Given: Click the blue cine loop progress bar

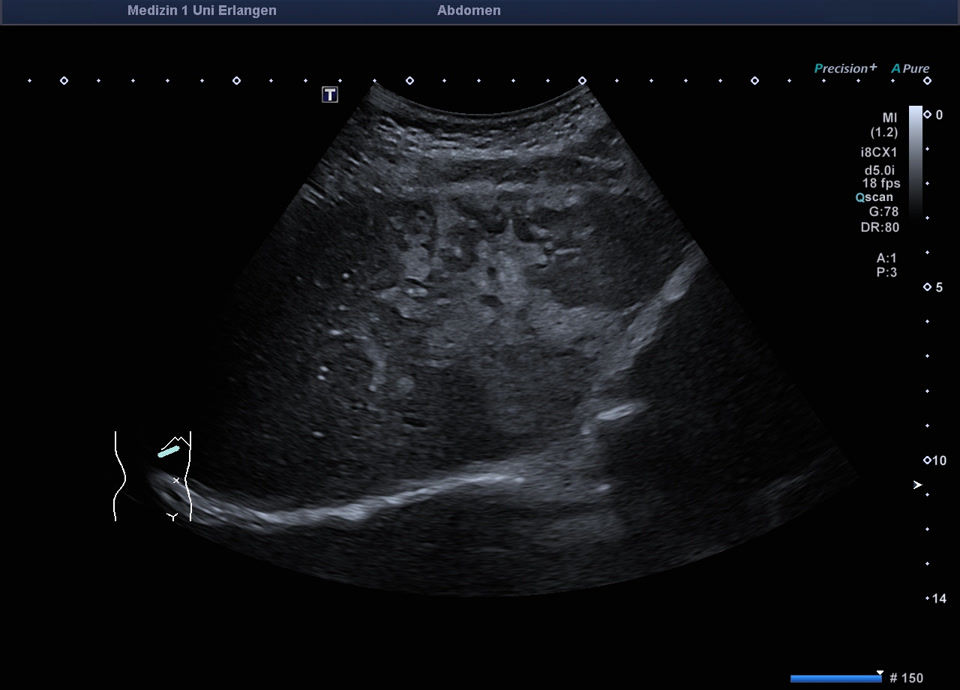Looking at the screenshot, I should pos(835,679).
